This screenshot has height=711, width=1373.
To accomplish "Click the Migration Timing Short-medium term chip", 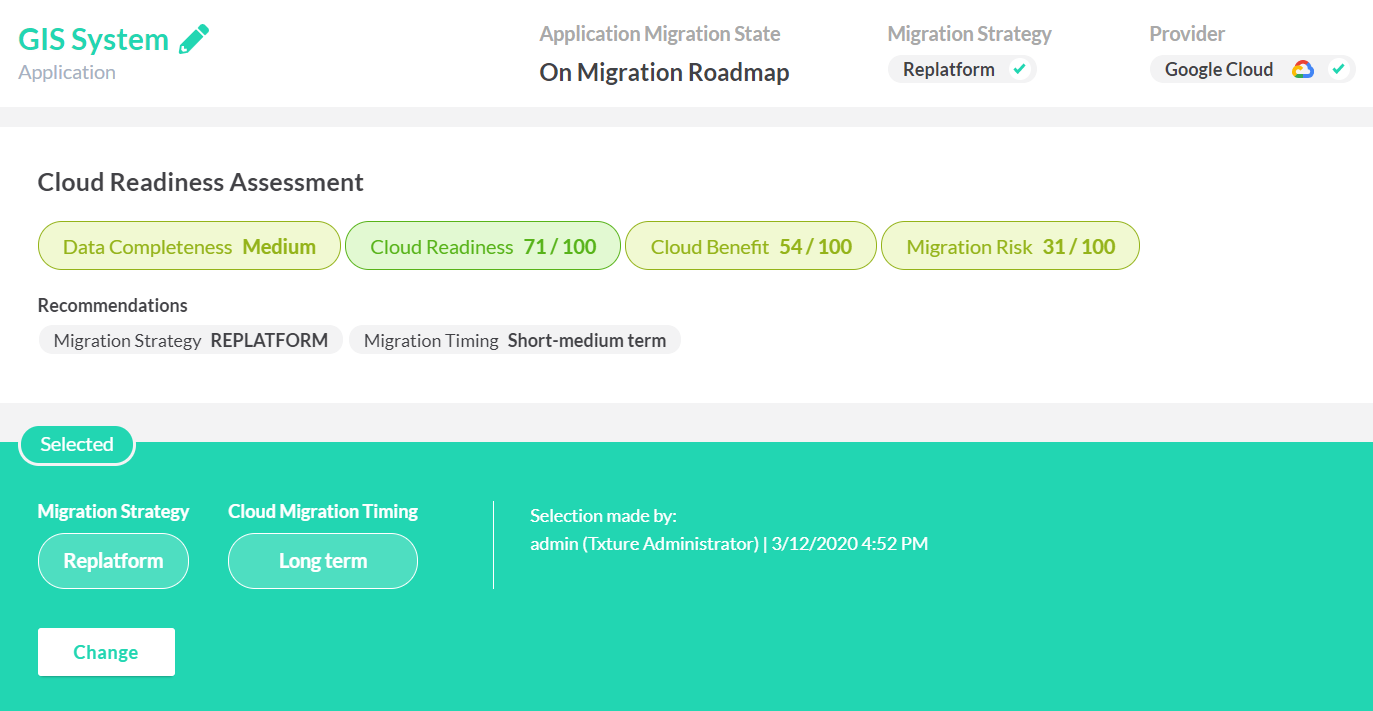I will pos(514,340).
